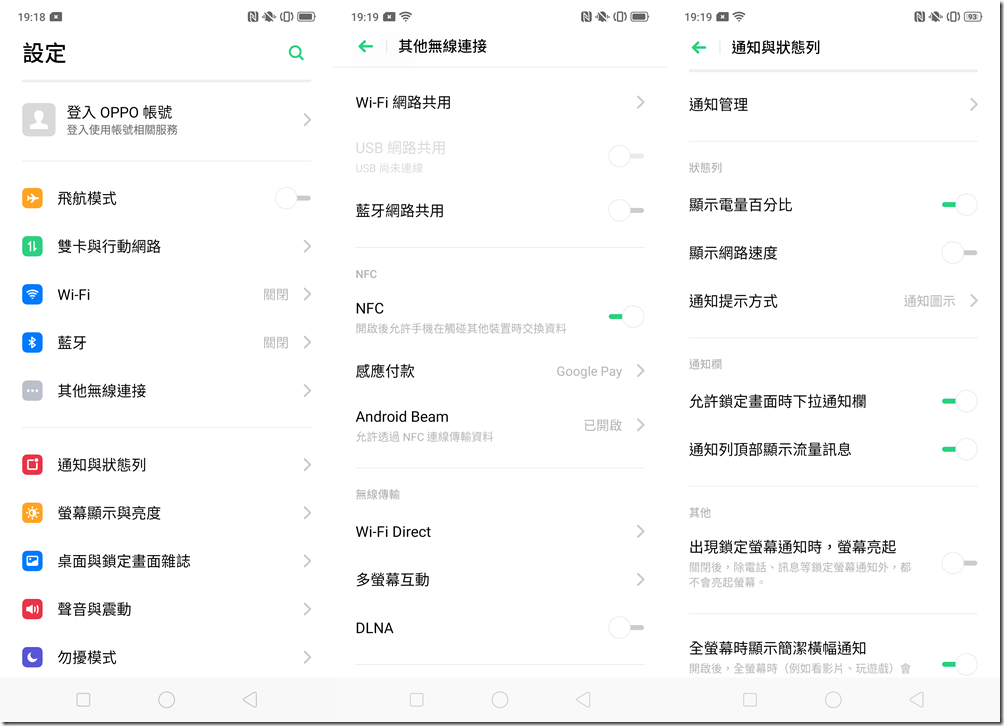Screen dimensions: 1004x726
Task: Open 聲音與震動 settings entry
Action: (x=166, y=609)
